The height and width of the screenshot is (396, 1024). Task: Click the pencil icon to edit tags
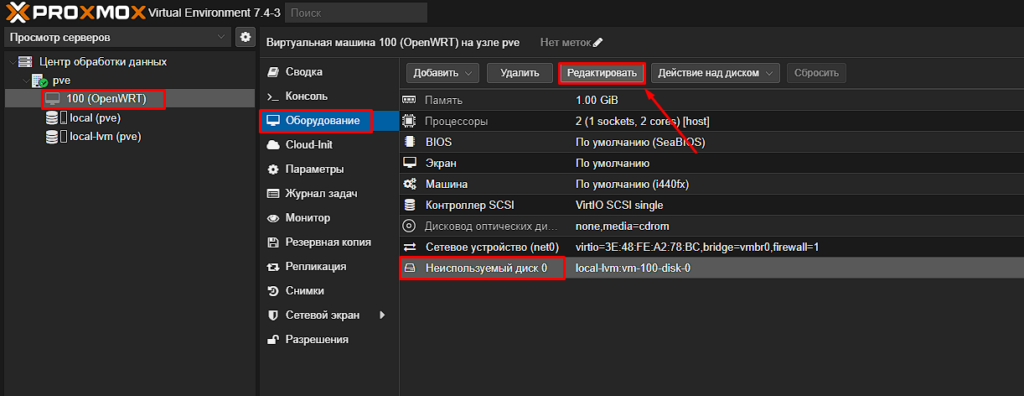coord(598,42)
